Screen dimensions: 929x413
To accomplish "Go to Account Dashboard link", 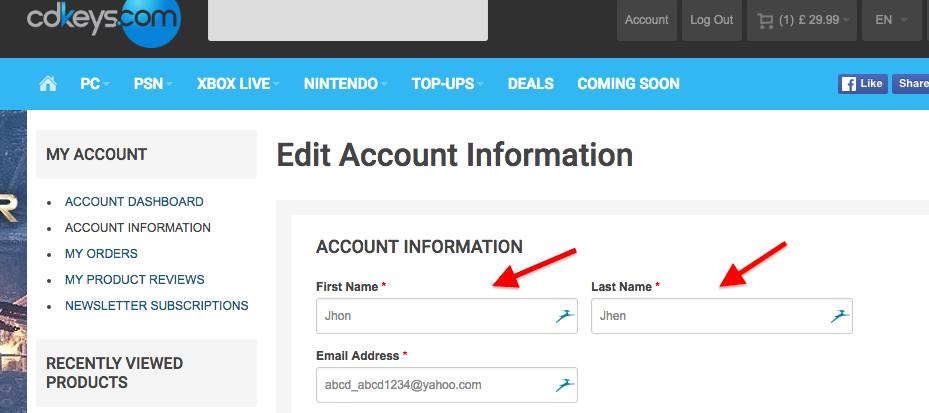I will click(x=134, y=202).
